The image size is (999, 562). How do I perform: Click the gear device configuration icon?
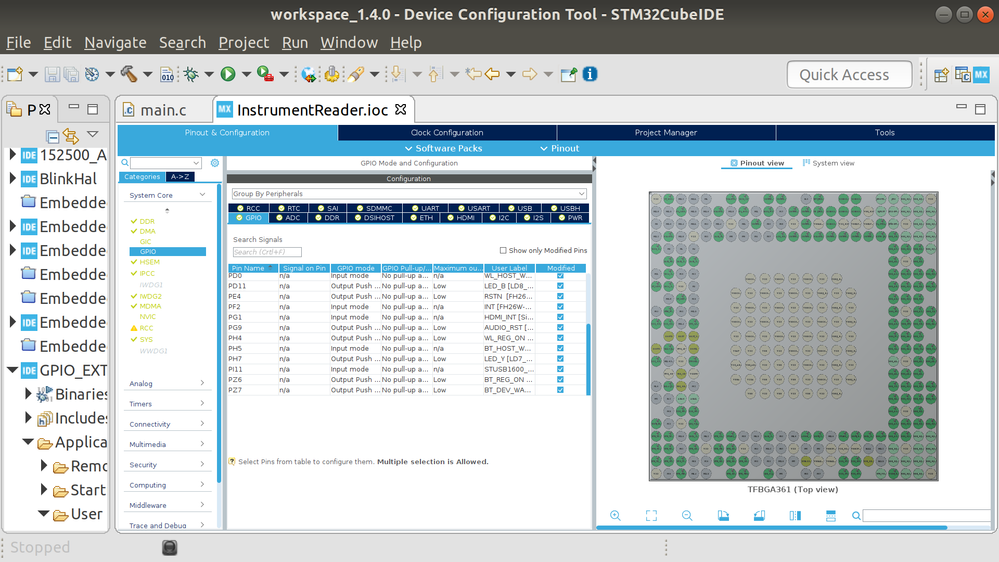(x=331, y=75)
